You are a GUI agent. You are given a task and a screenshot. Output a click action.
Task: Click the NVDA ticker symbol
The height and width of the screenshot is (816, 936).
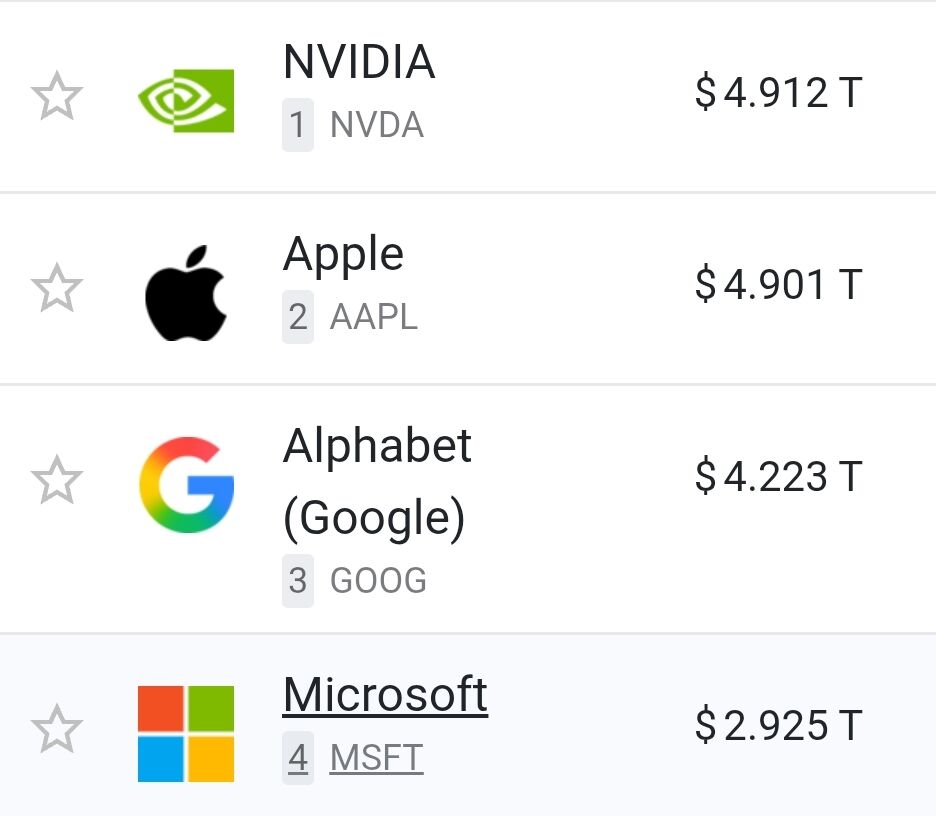(377, 125)
